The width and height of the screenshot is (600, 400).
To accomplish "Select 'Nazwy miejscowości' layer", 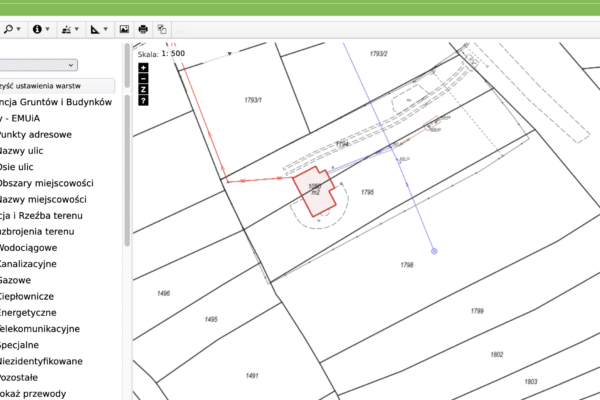I will (43, 199).
